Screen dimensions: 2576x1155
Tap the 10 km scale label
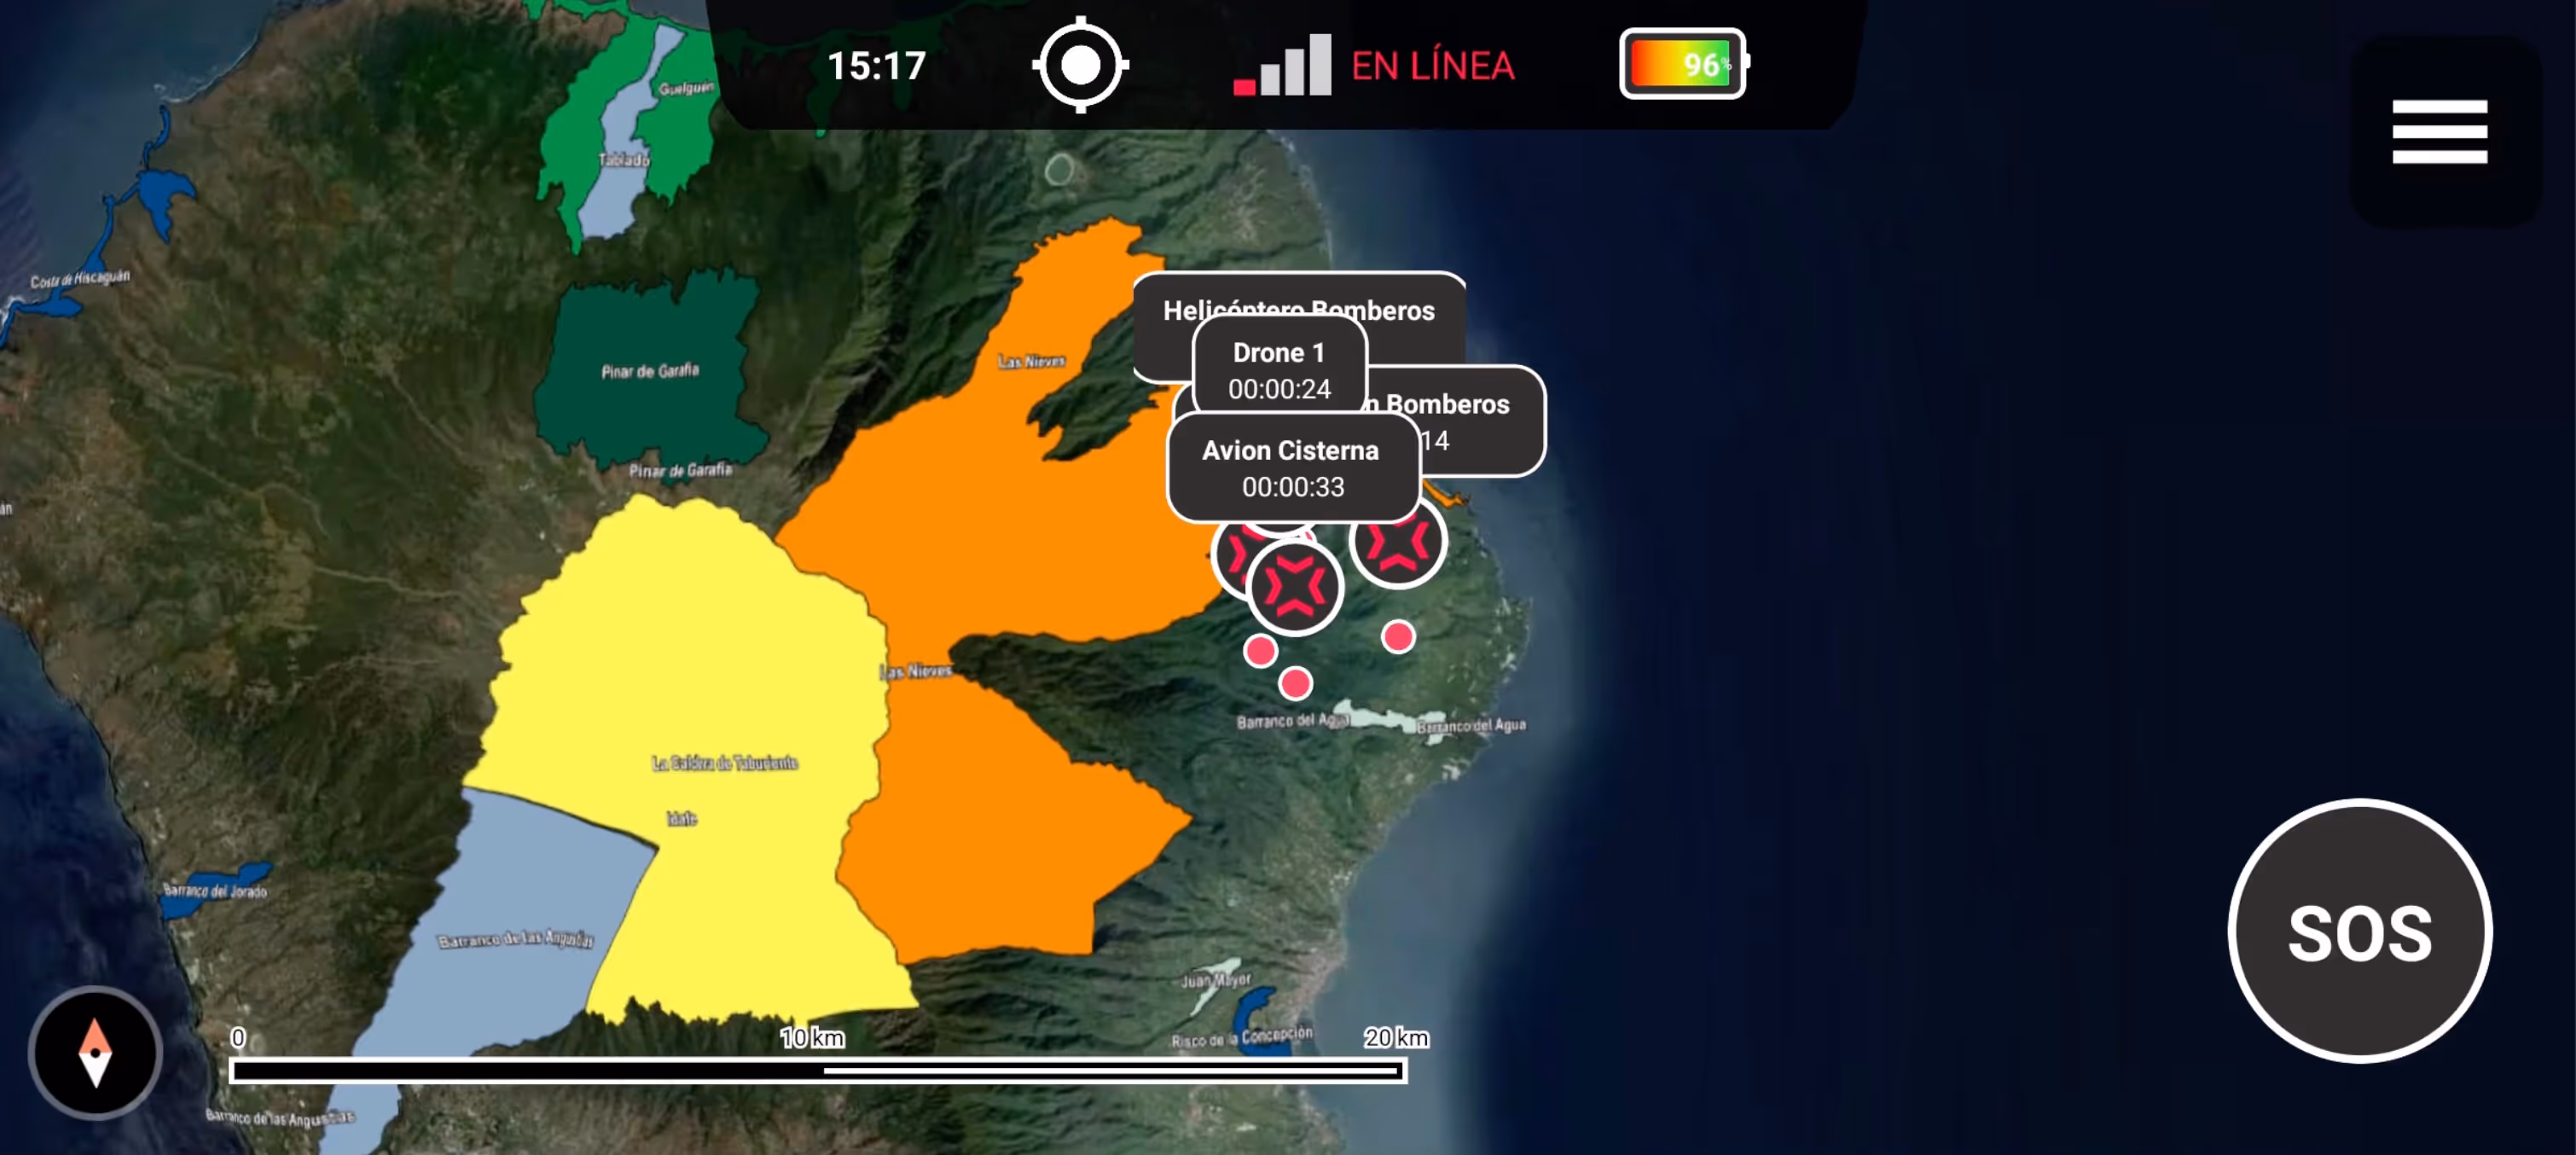(812, 1038)
